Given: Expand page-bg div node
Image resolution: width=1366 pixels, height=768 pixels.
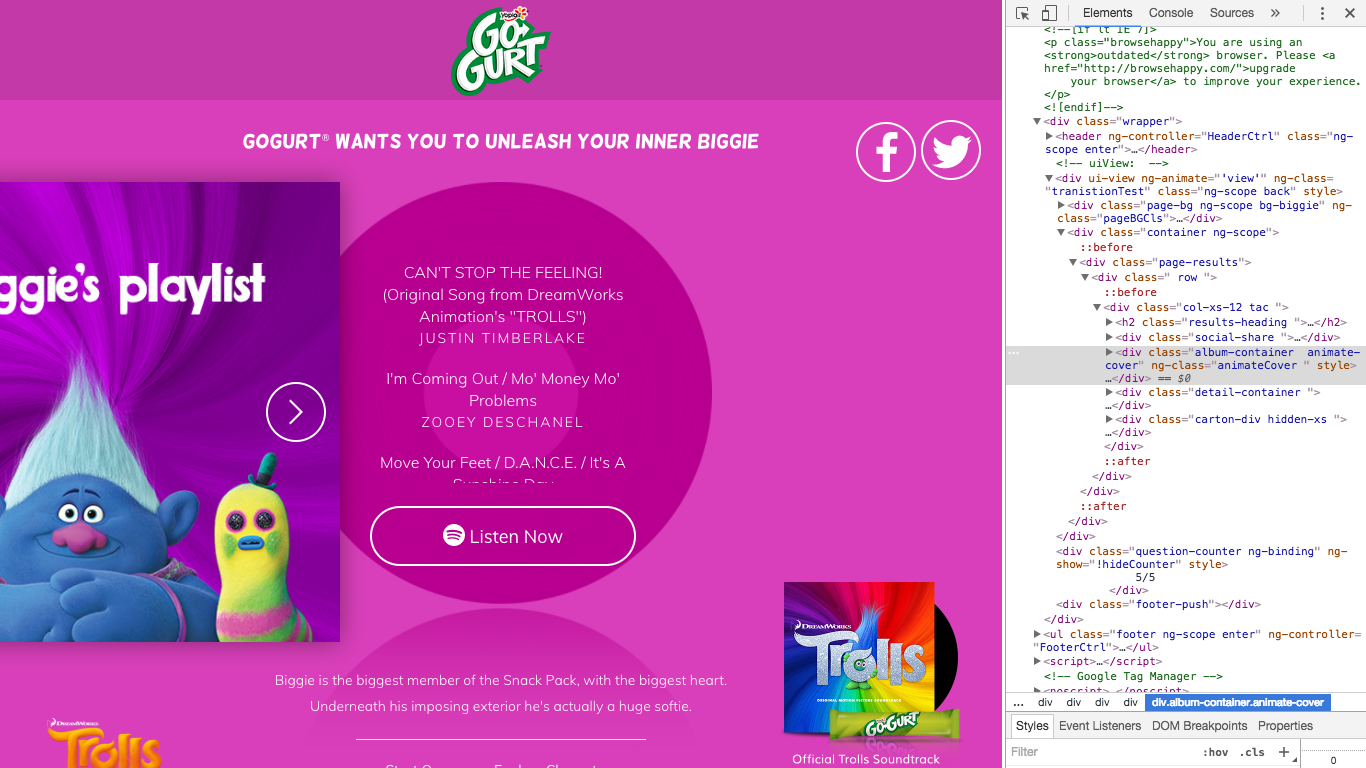Looking at the screenshot, I should tap(1061, 205).
